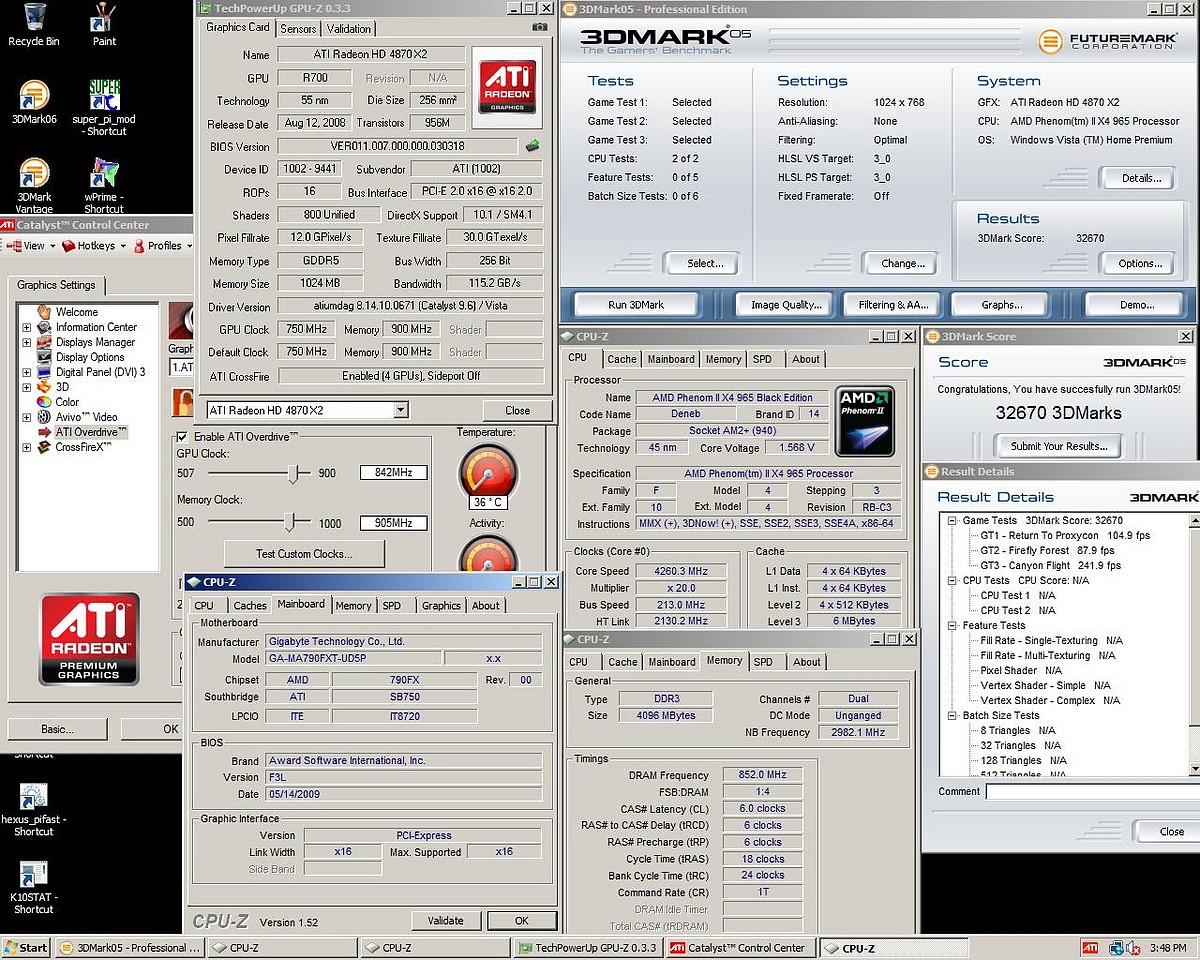This screenshot has width=1200, height=960.
Task: Open the Graphics Card tab in GPU-Z
Action: 238,28
